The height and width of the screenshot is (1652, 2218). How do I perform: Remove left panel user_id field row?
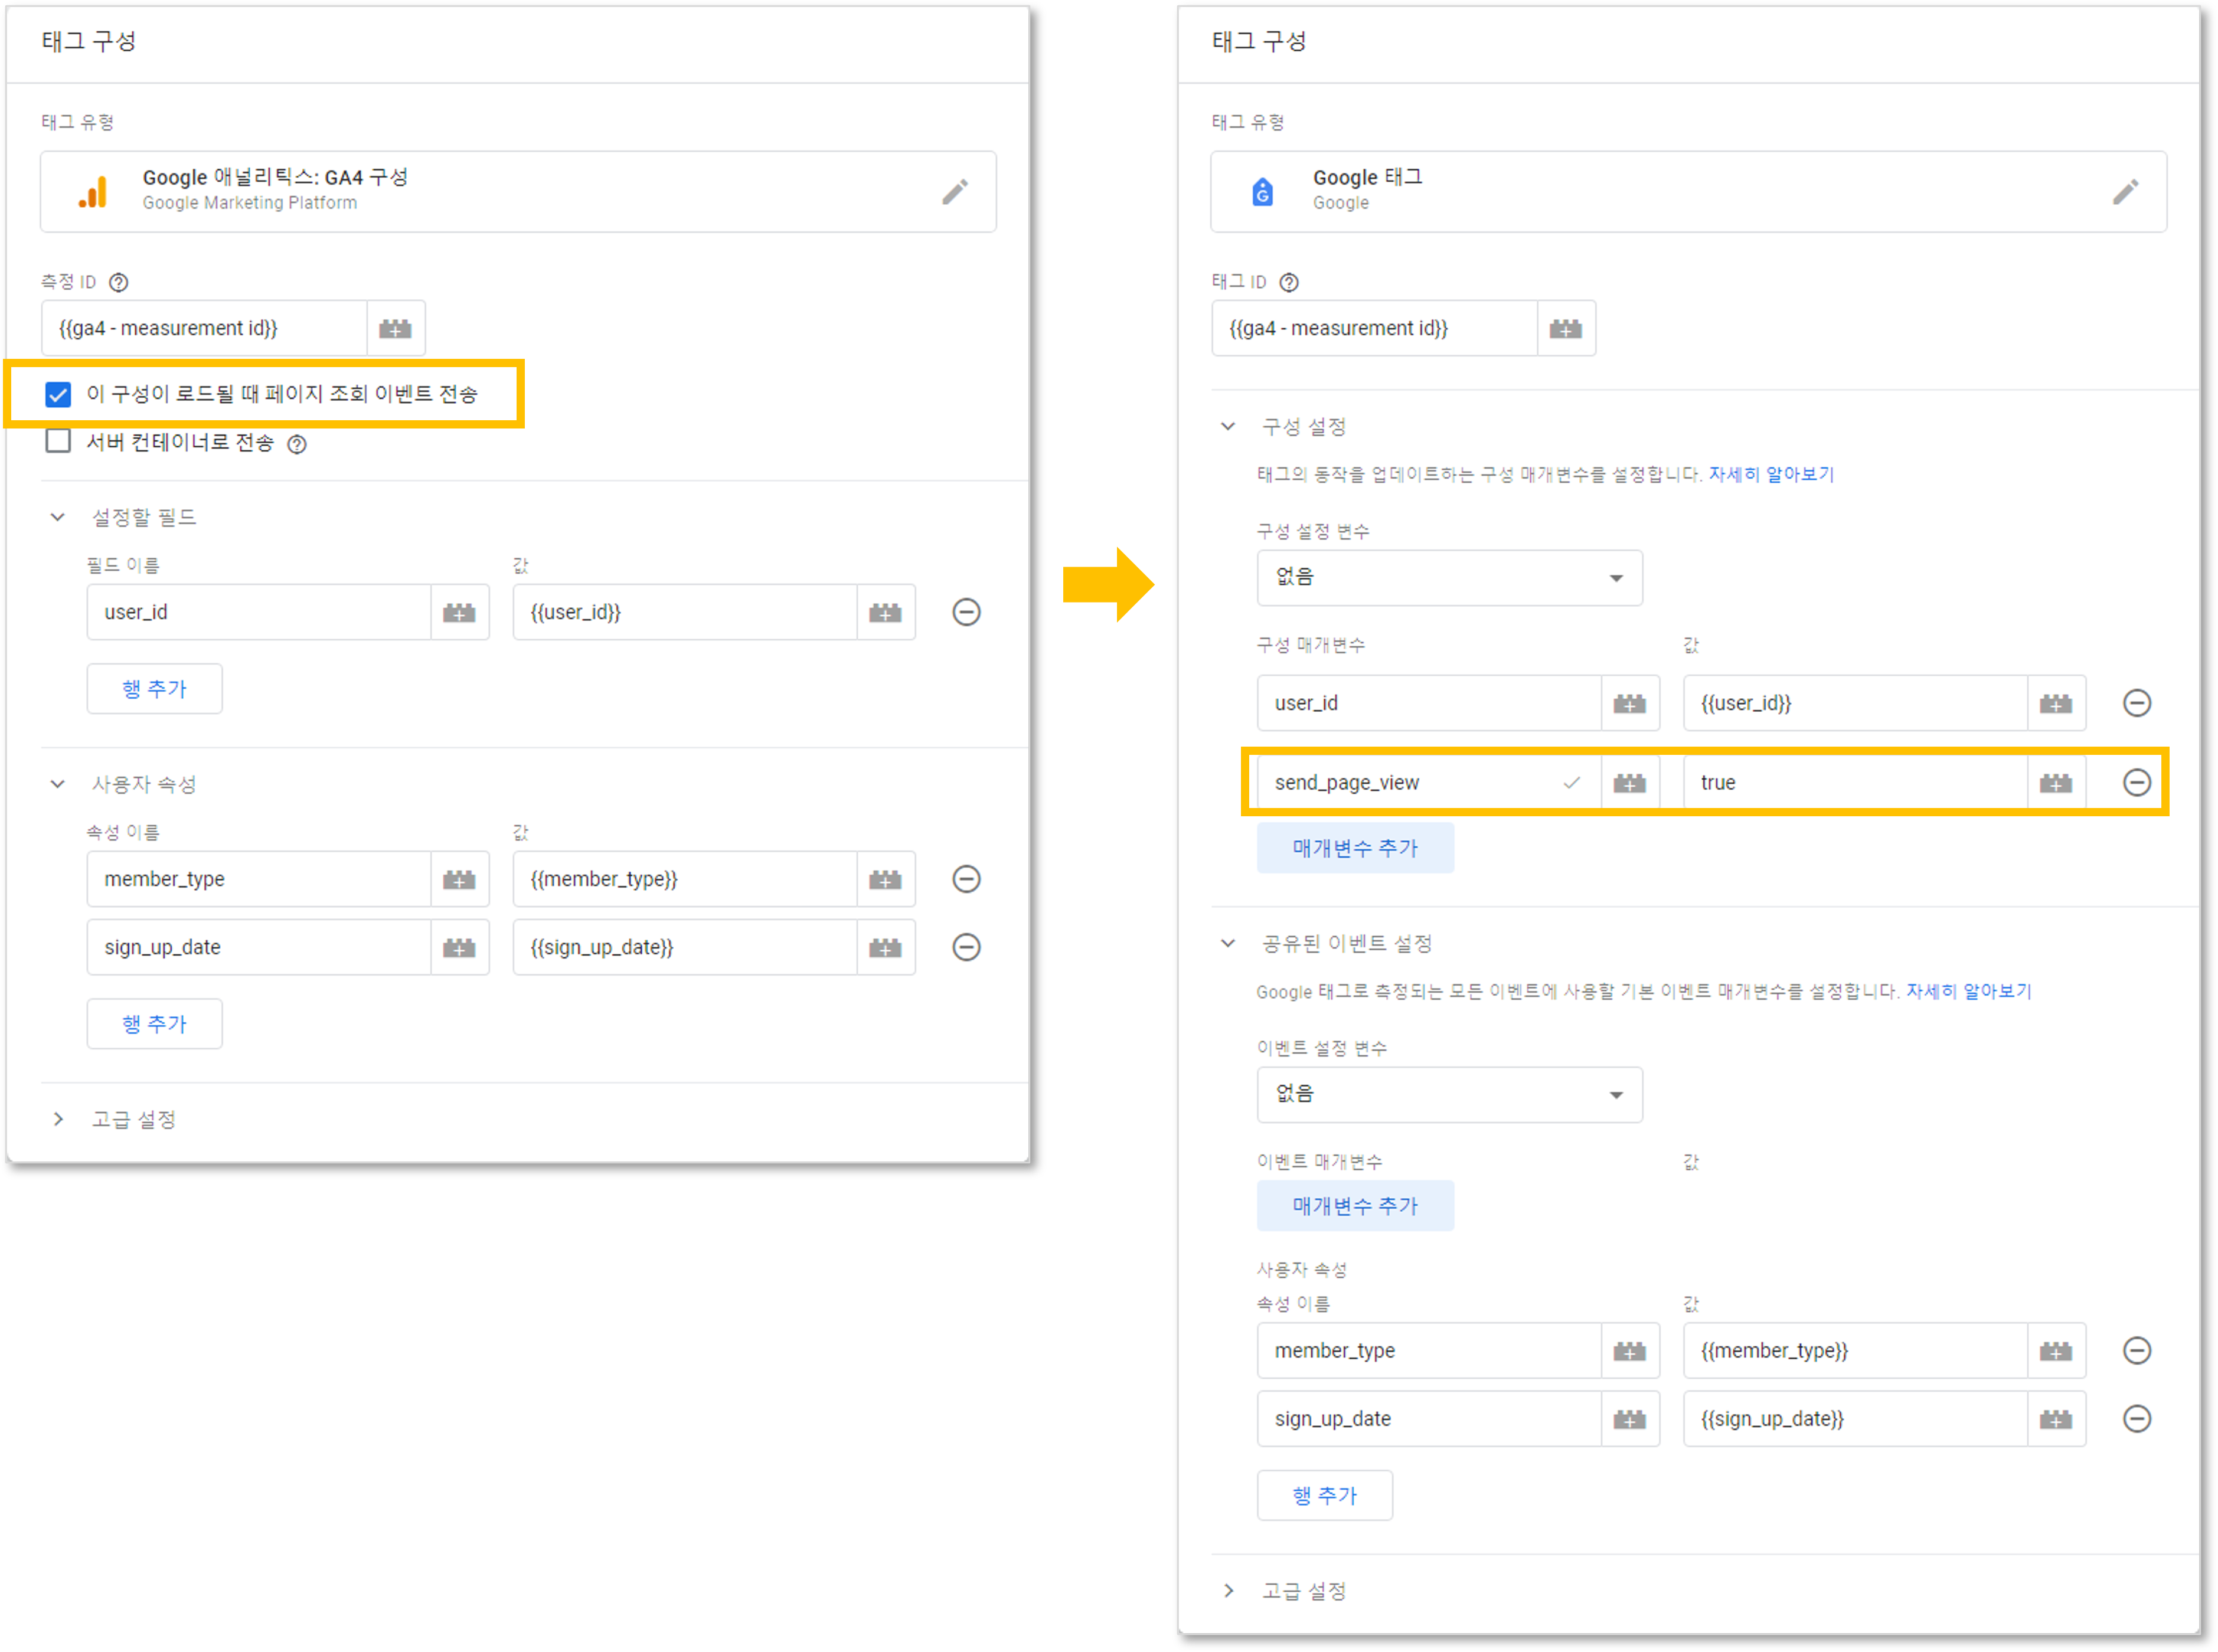coord(966,612)
